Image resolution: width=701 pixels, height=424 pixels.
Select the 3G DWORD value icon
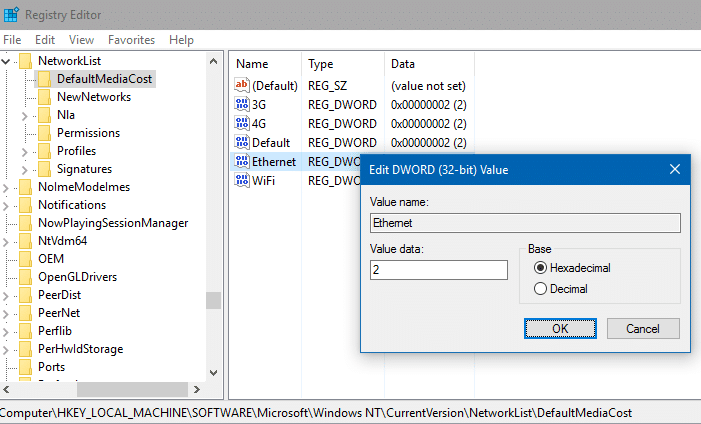(x=241, y=104)
